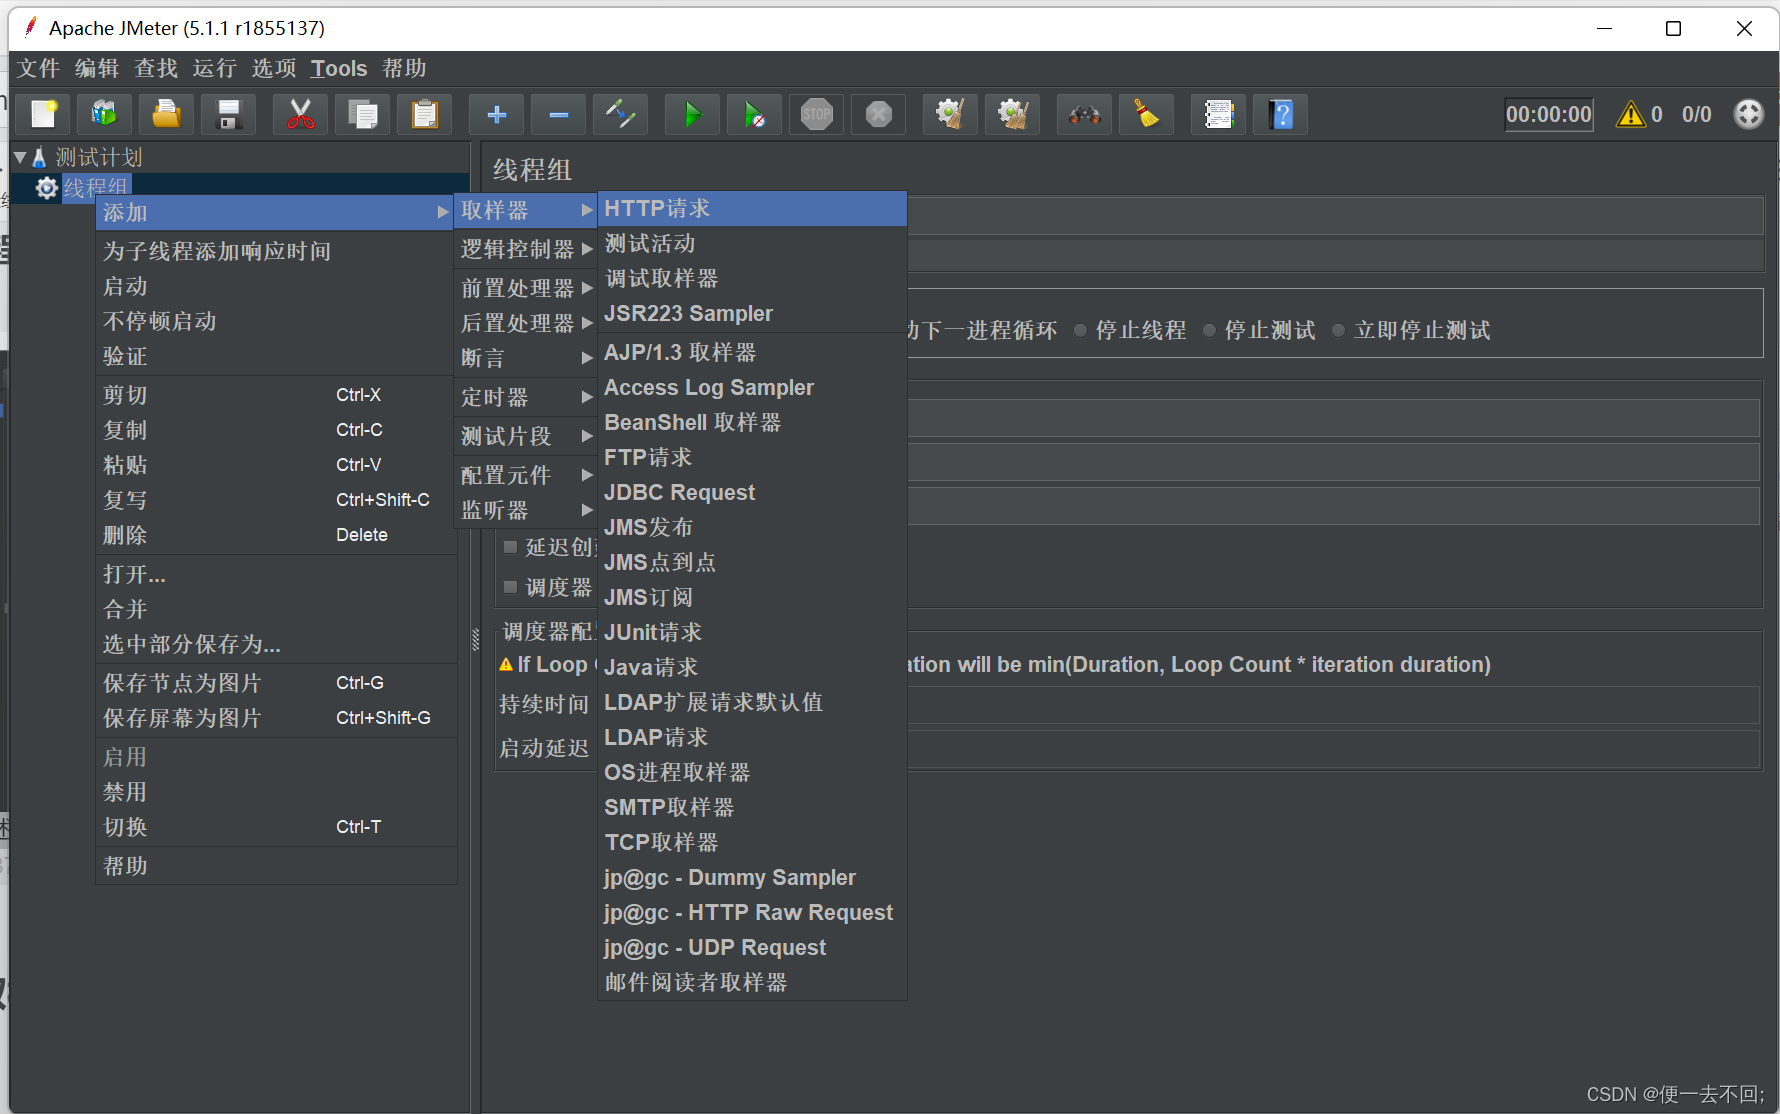Expand the 后置处理器 submenu
Image resolution: width=1780 pixels, height=1114 pixels.
point(526,323)
